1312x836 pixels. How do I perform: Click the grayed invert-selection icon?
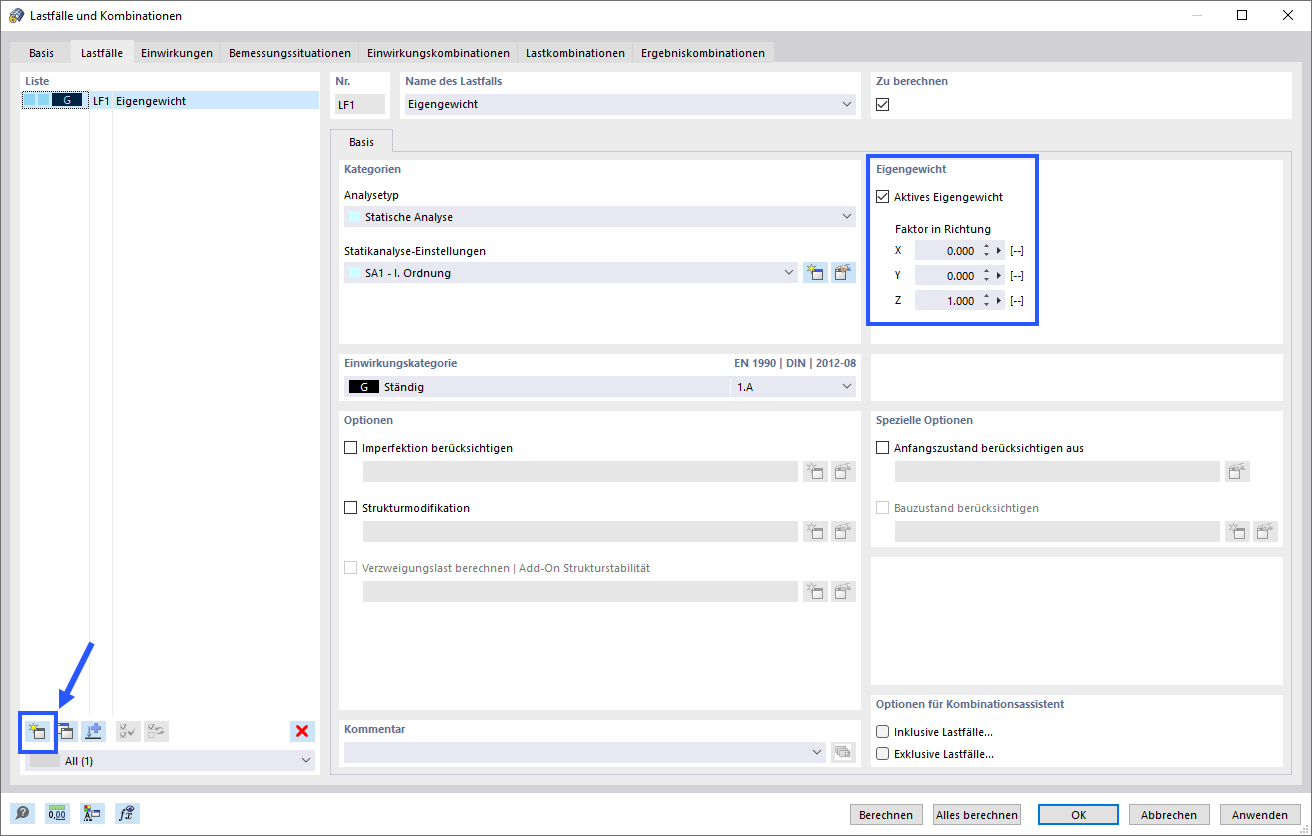(156, 731)
